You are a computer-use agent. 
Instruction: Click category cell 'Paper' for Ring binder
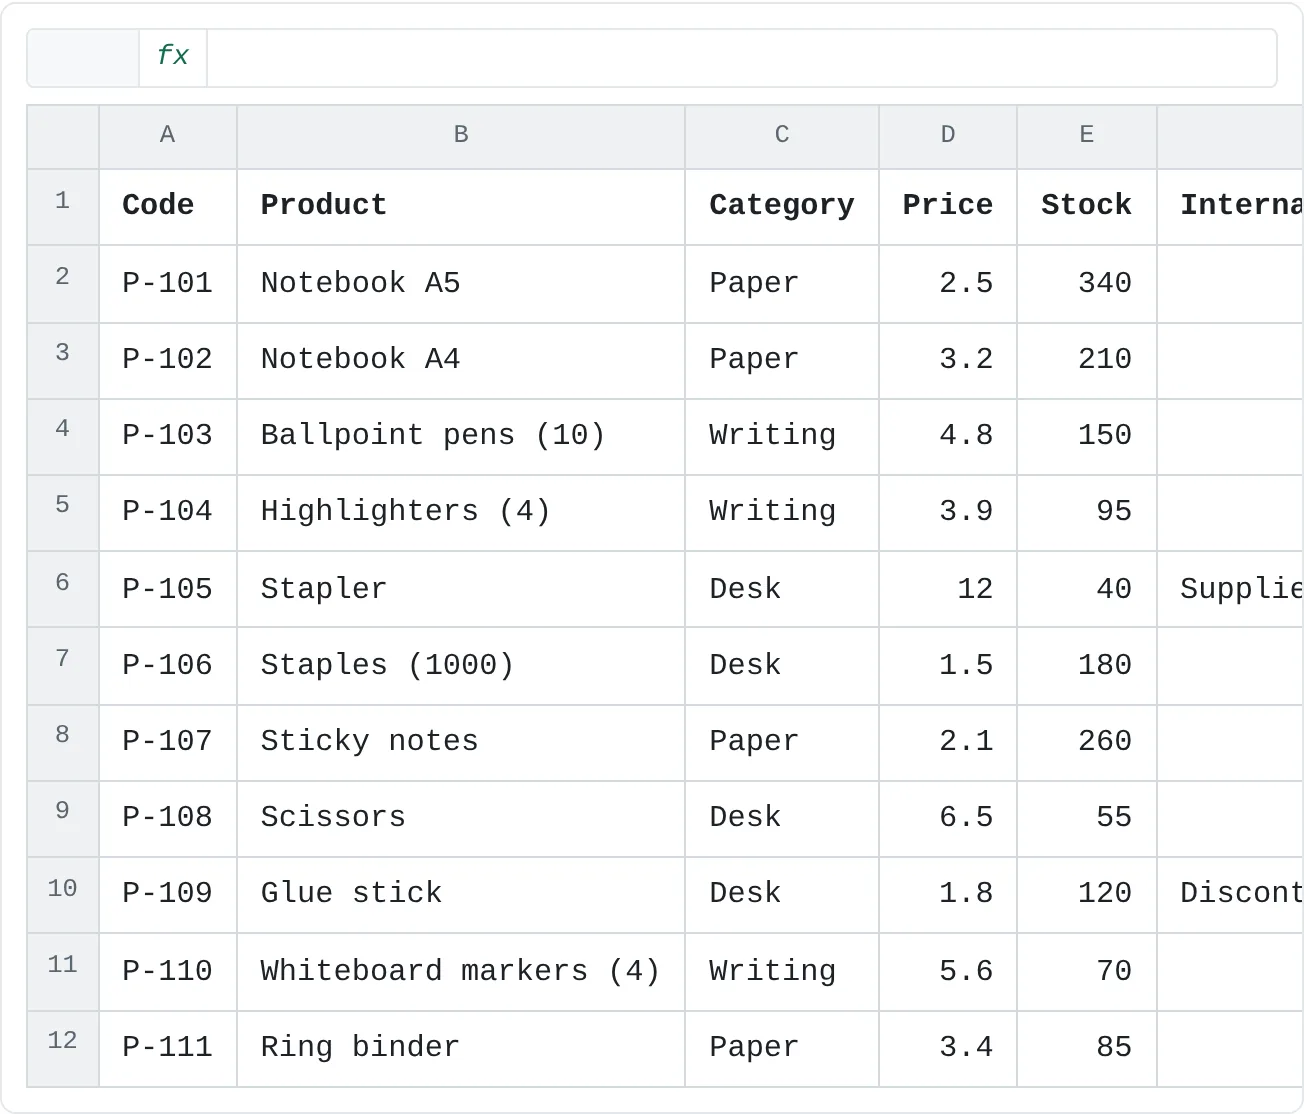[x=782, y=1048]
